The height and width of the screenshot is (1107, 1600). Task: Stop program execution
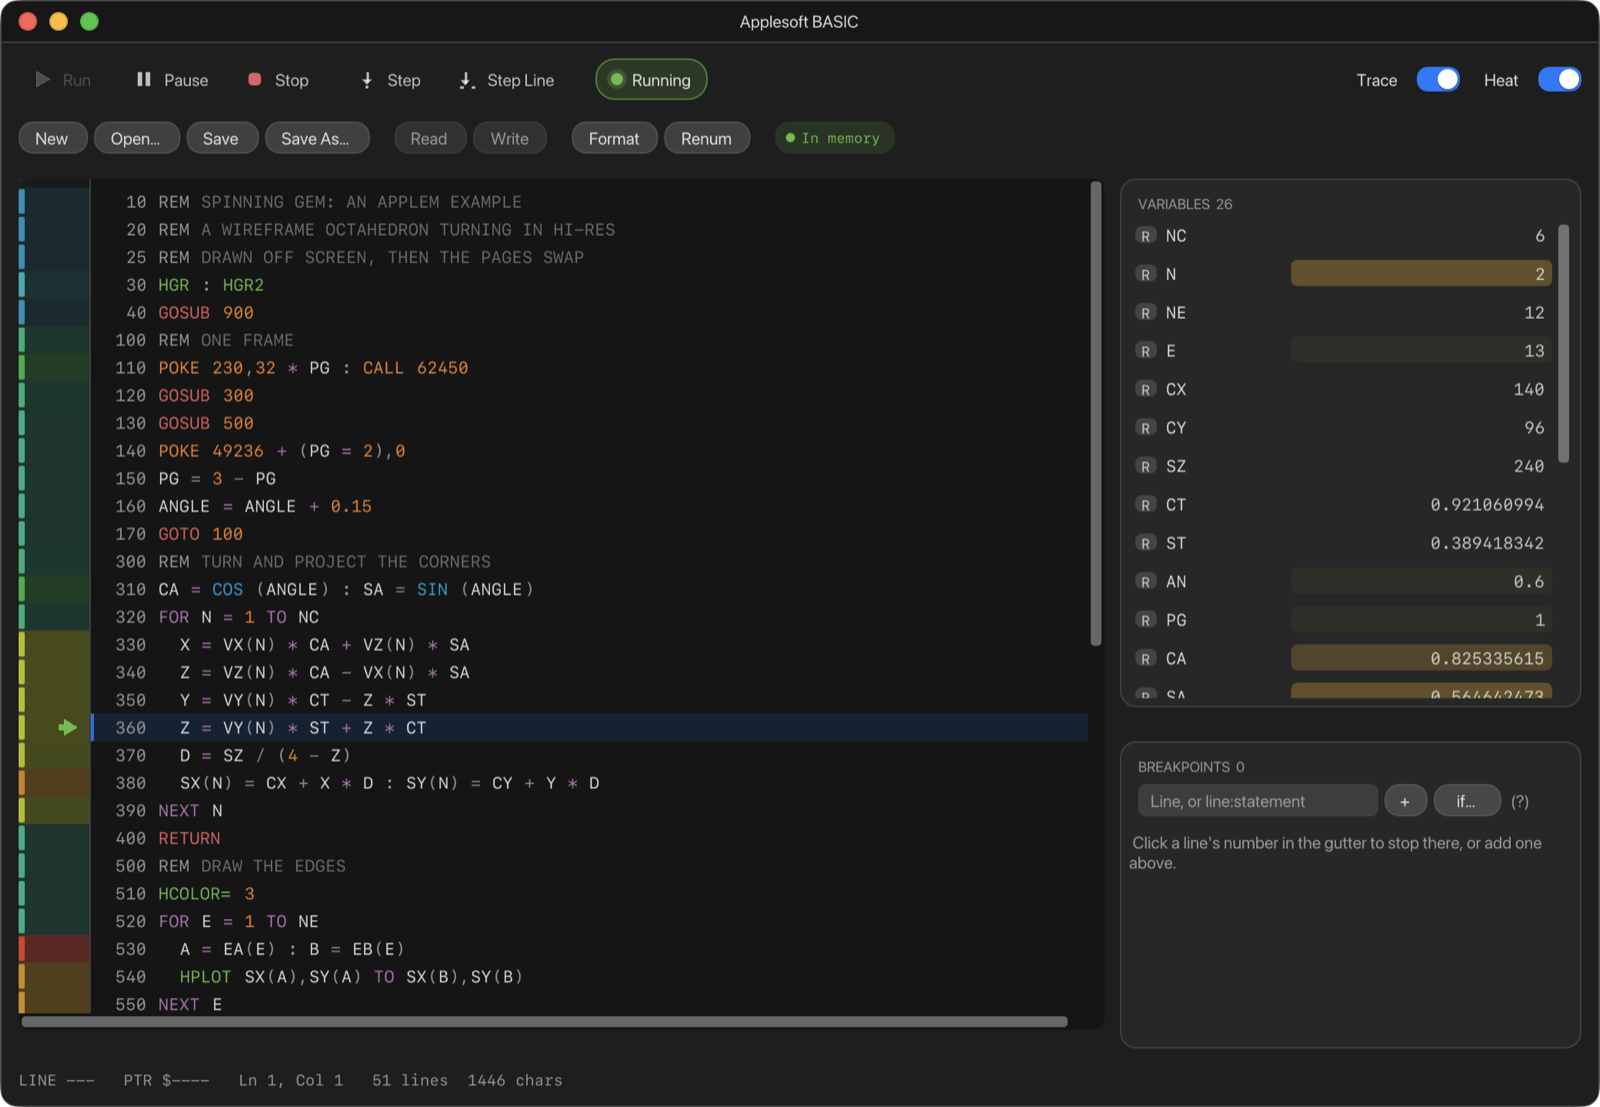coord(278,80)
